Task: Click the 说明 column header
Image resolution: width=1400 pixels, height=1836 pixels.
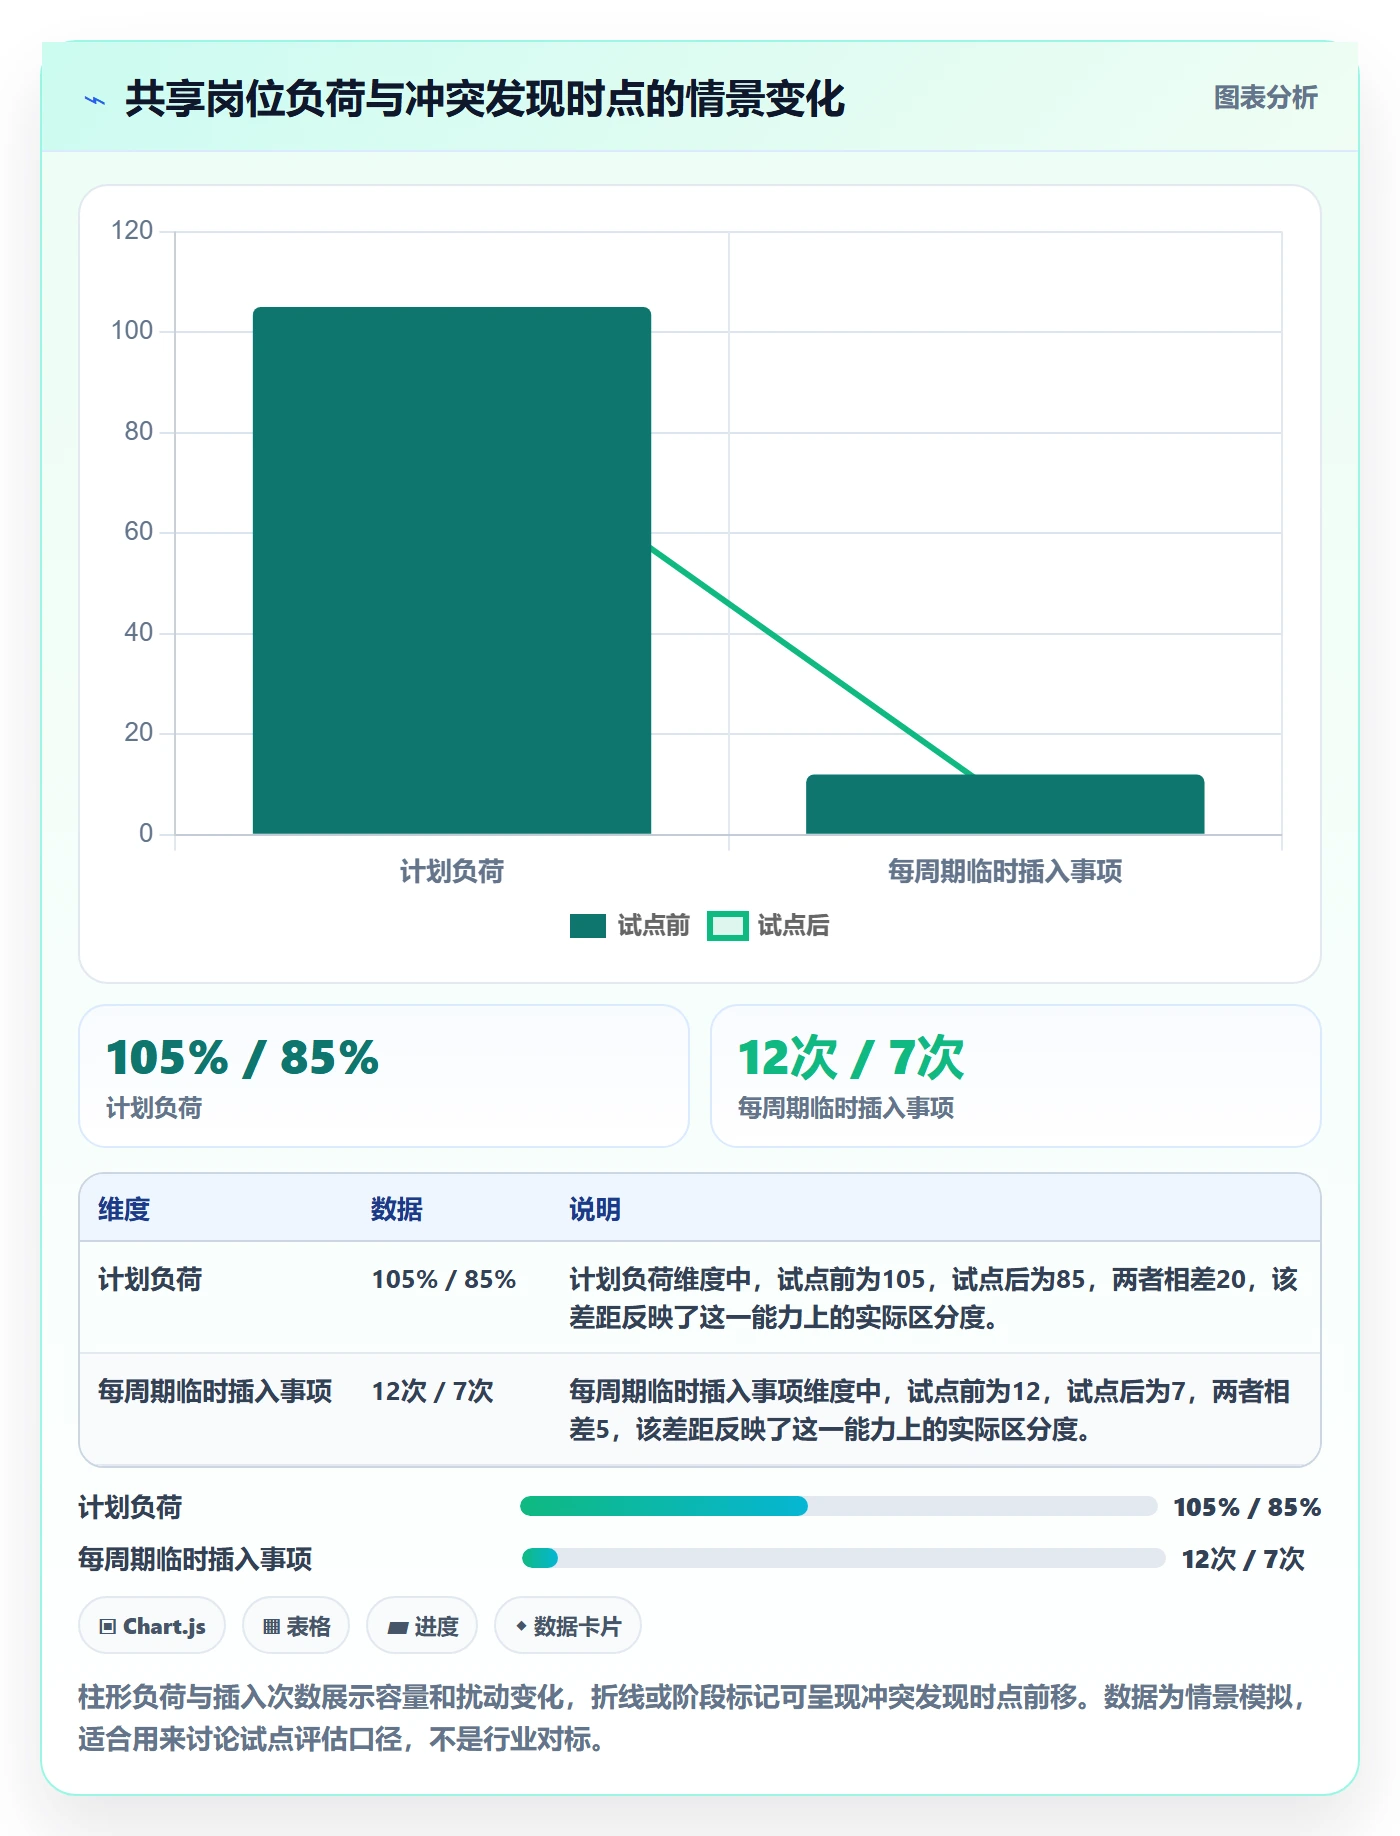Action: pyautogui.click(x=595, y=1209)
